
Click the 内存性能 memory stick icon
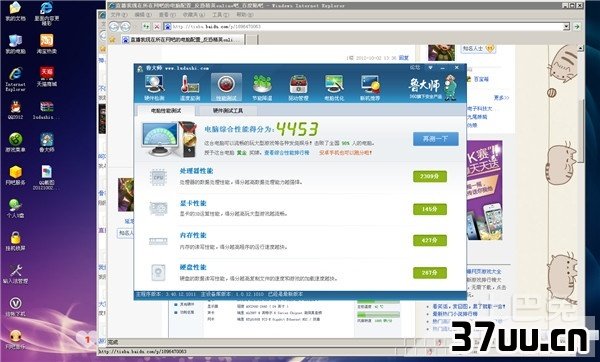158,241
